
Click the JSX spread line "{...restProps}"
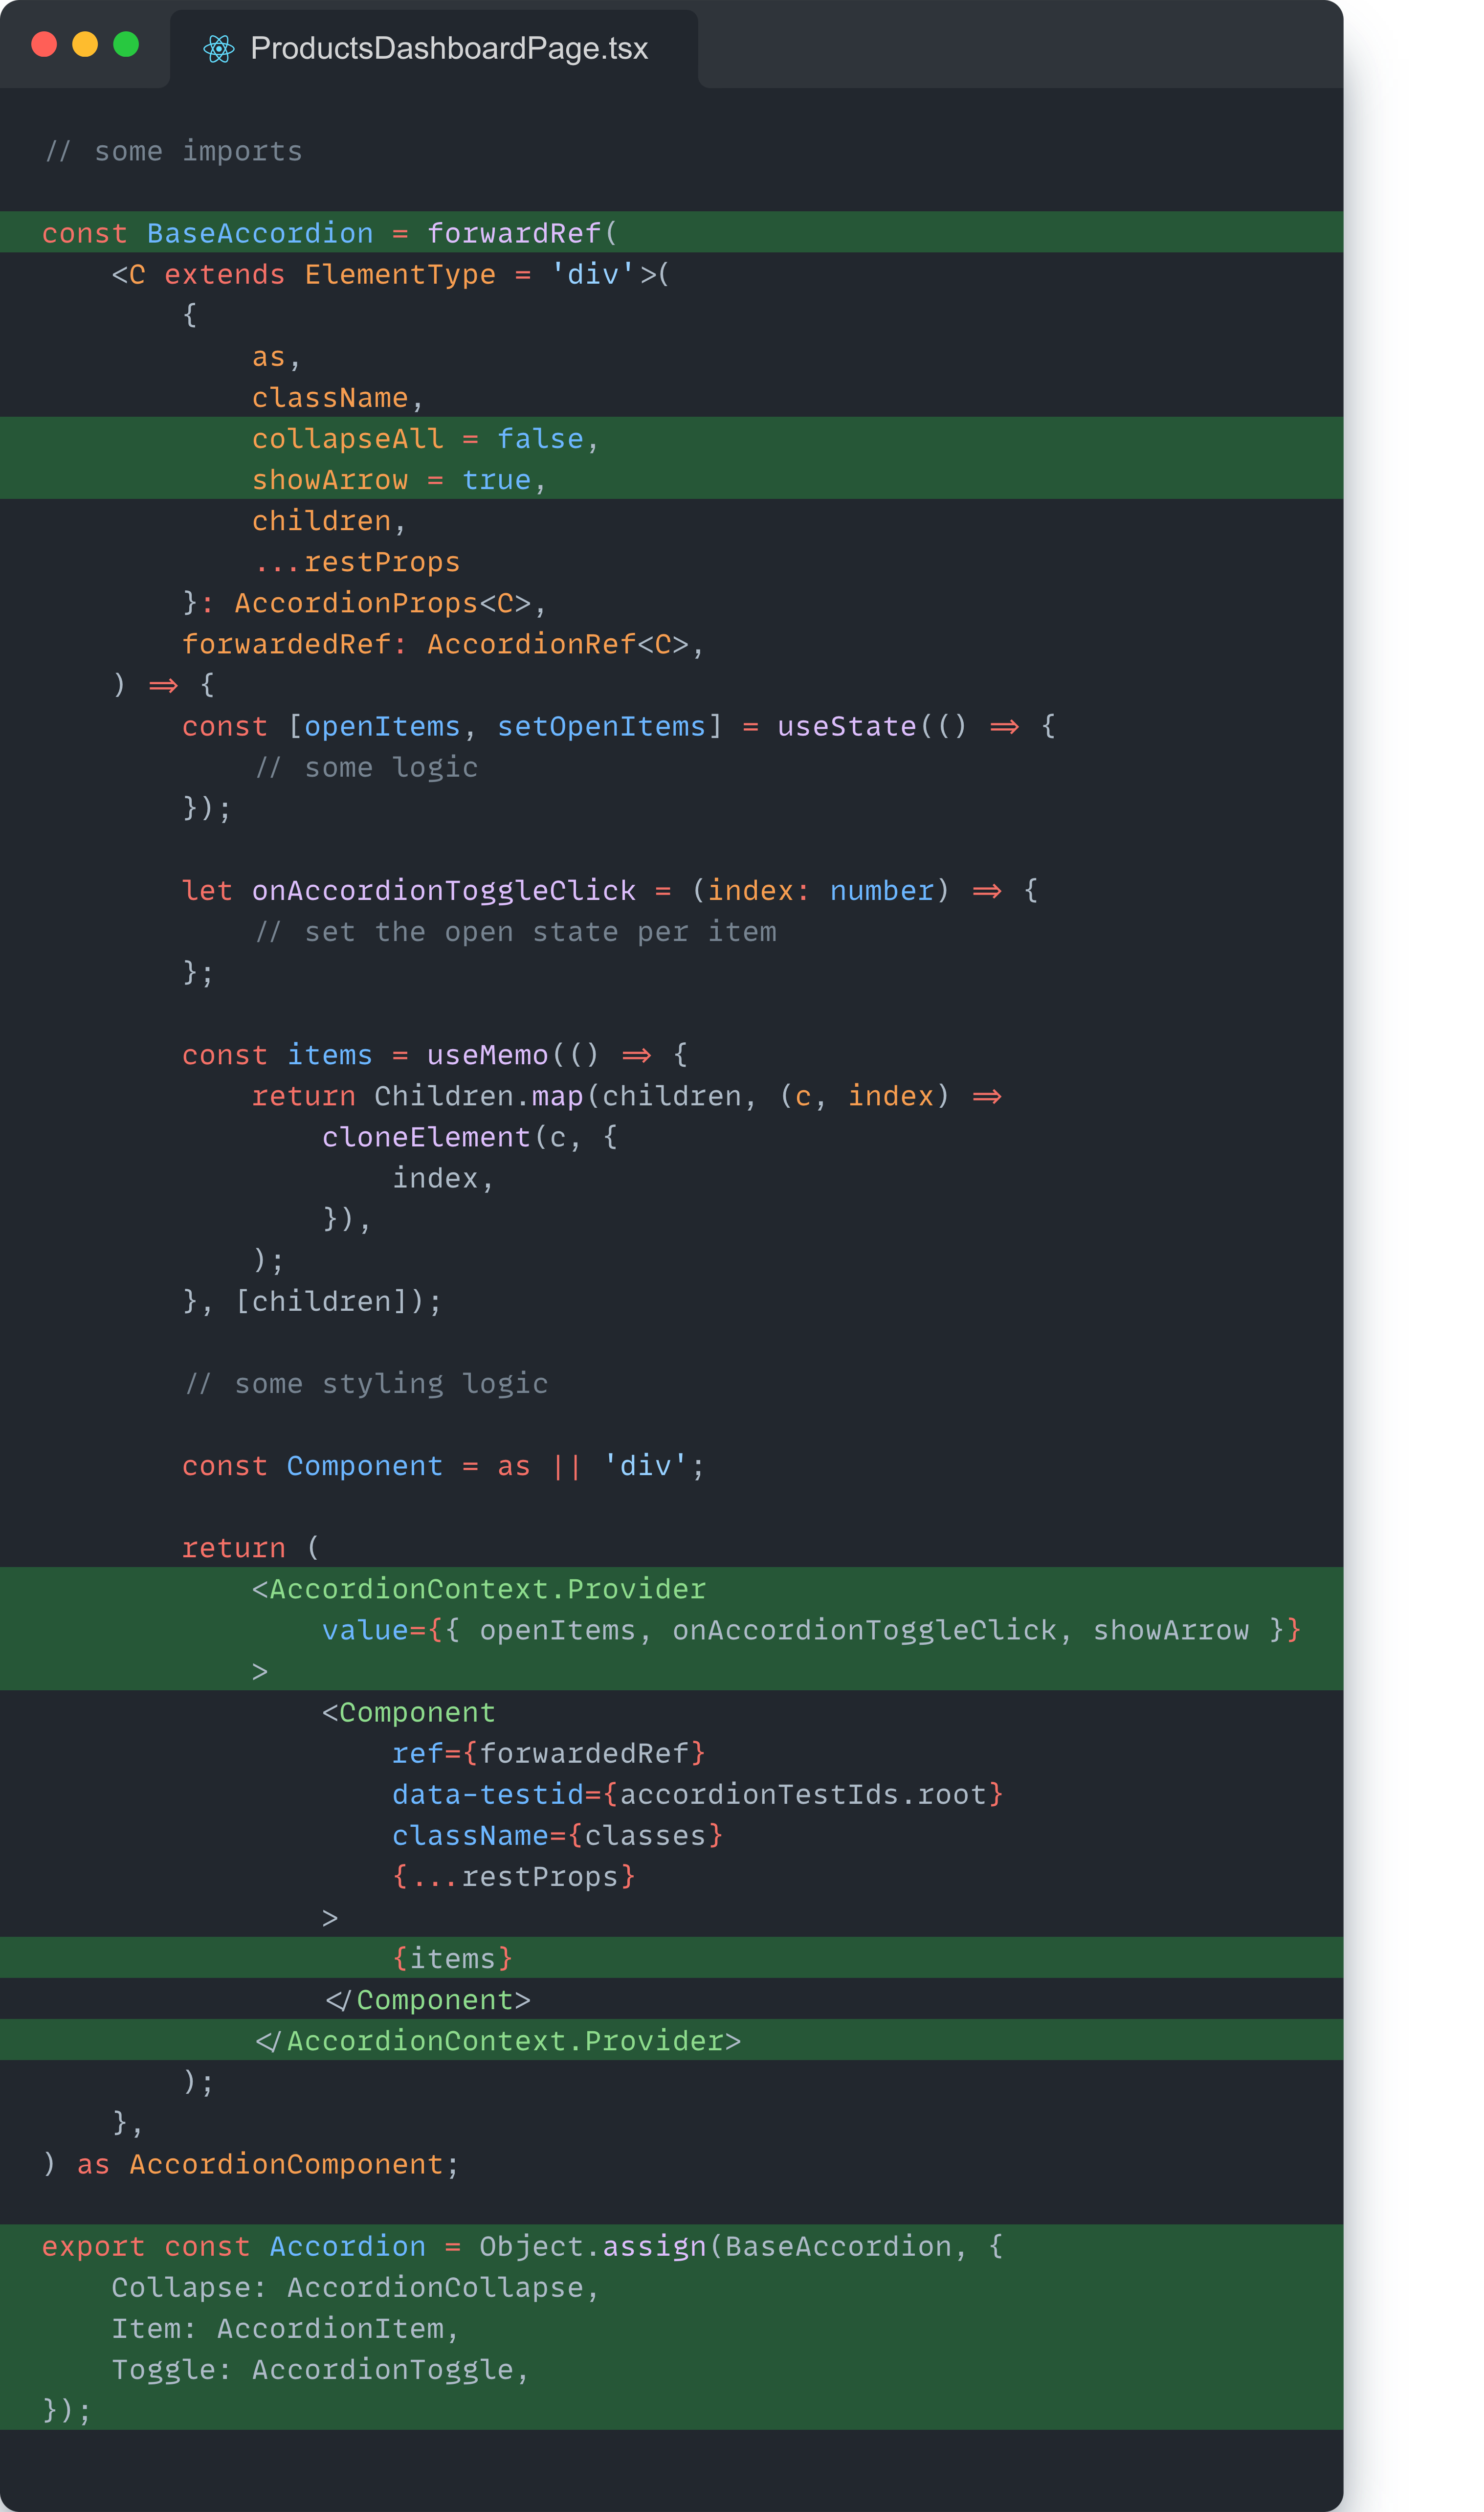click(x=514, y=1876)
